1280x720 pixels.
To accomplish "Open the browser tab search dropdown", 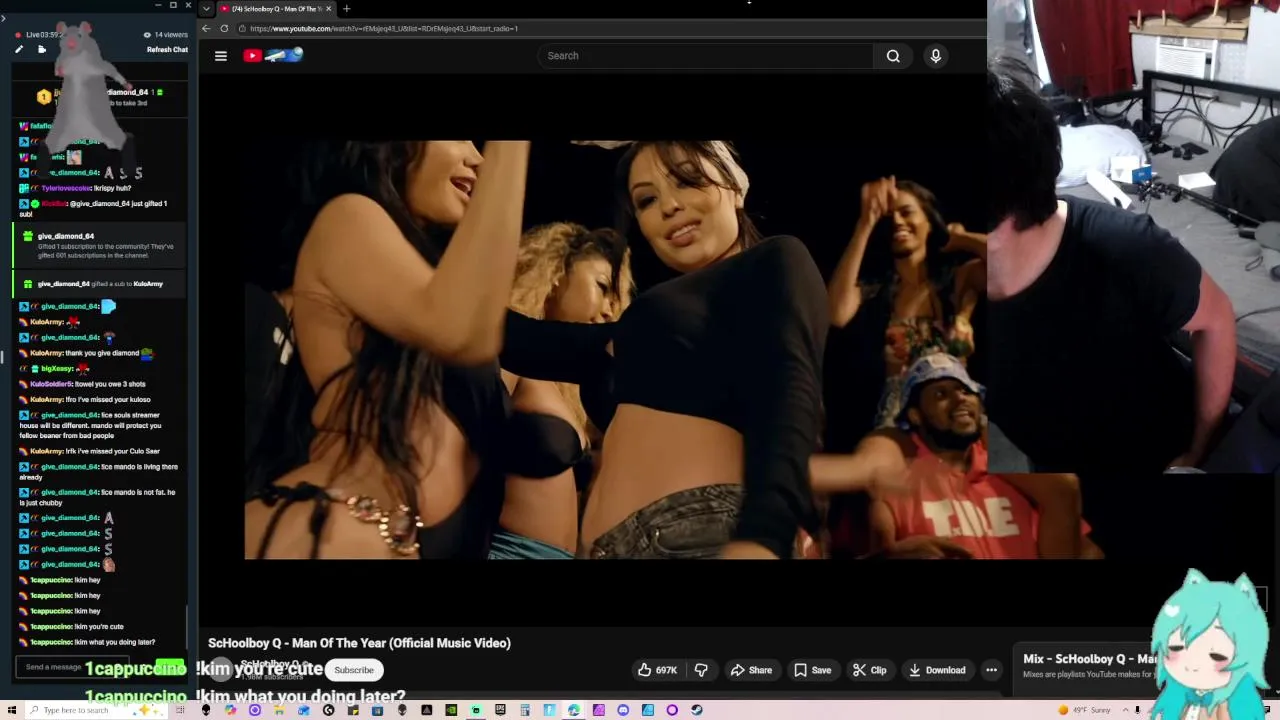I will (206, 9).
